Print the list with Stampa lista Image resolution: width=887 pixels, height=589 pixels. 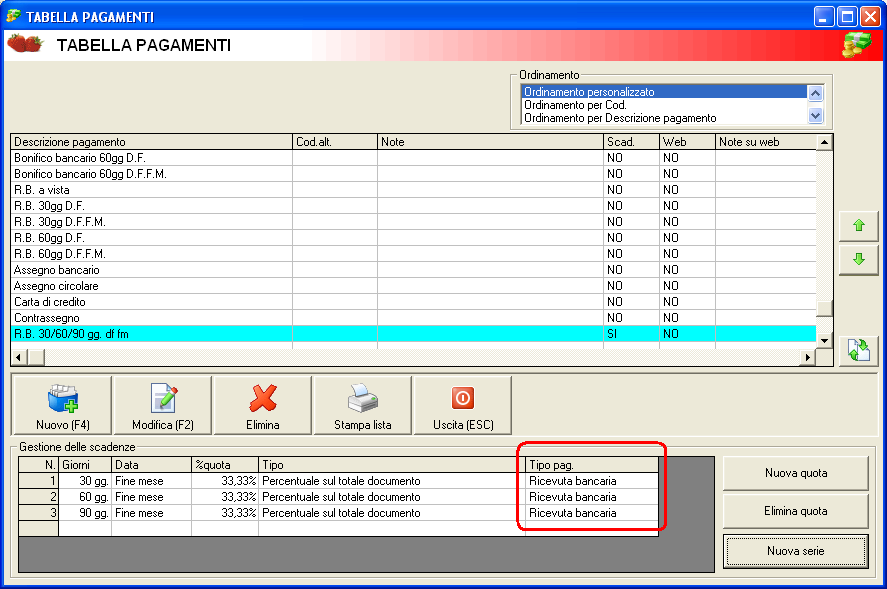point(363,405)
